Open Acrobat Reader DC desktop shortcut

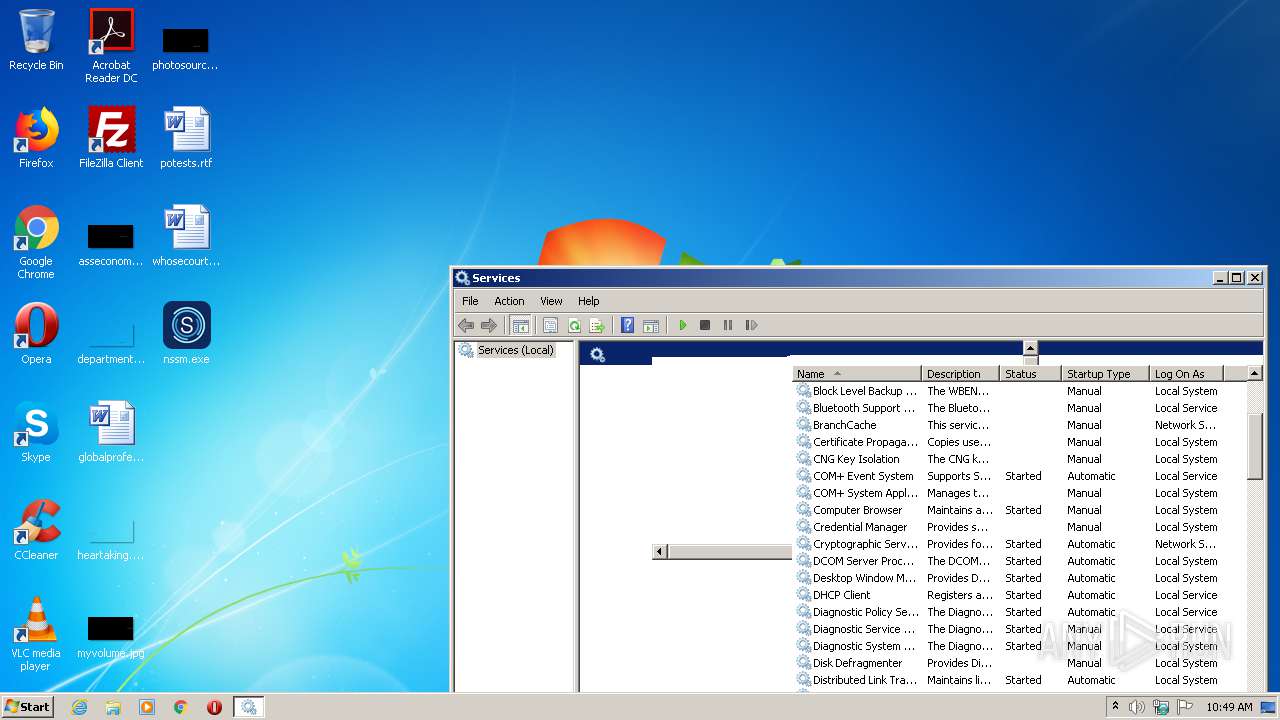coord(111,45)
